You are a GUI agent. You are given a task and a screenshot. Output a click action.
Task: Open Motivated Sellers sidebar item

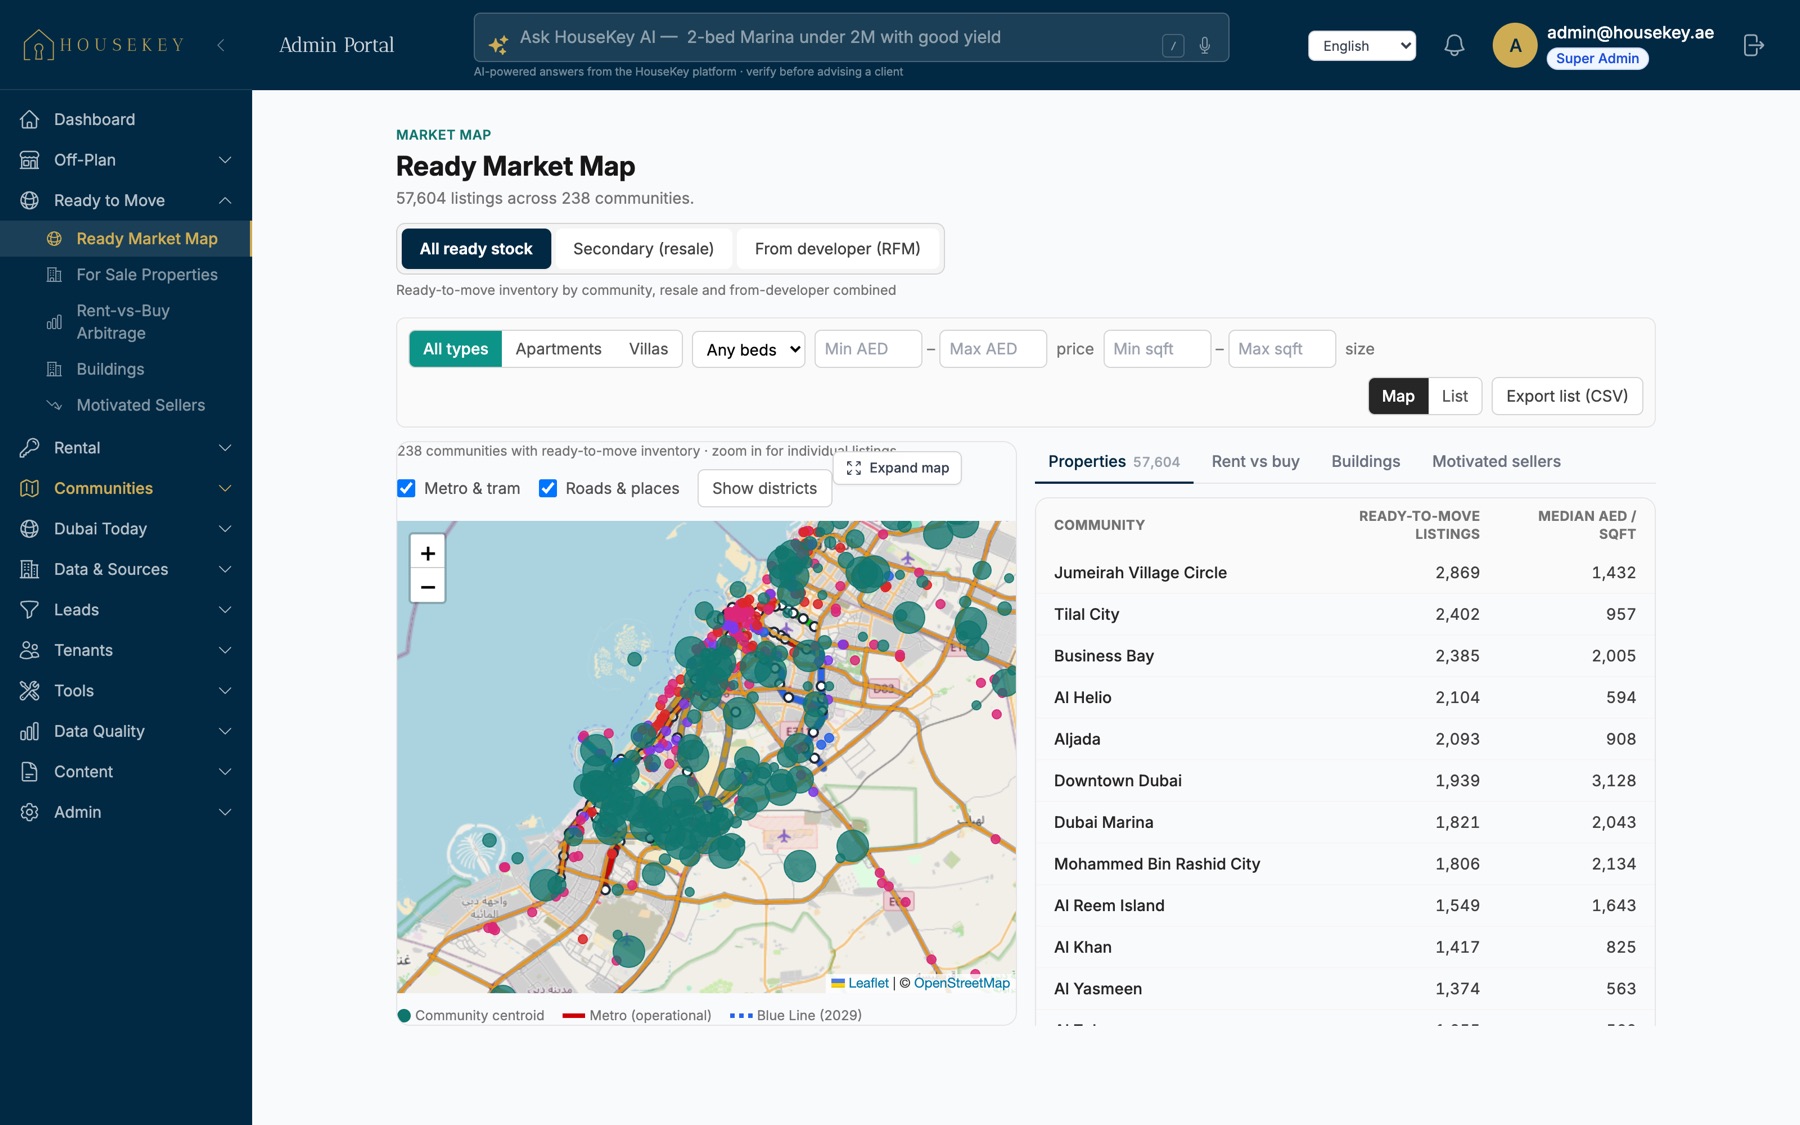tap(126, 405)
